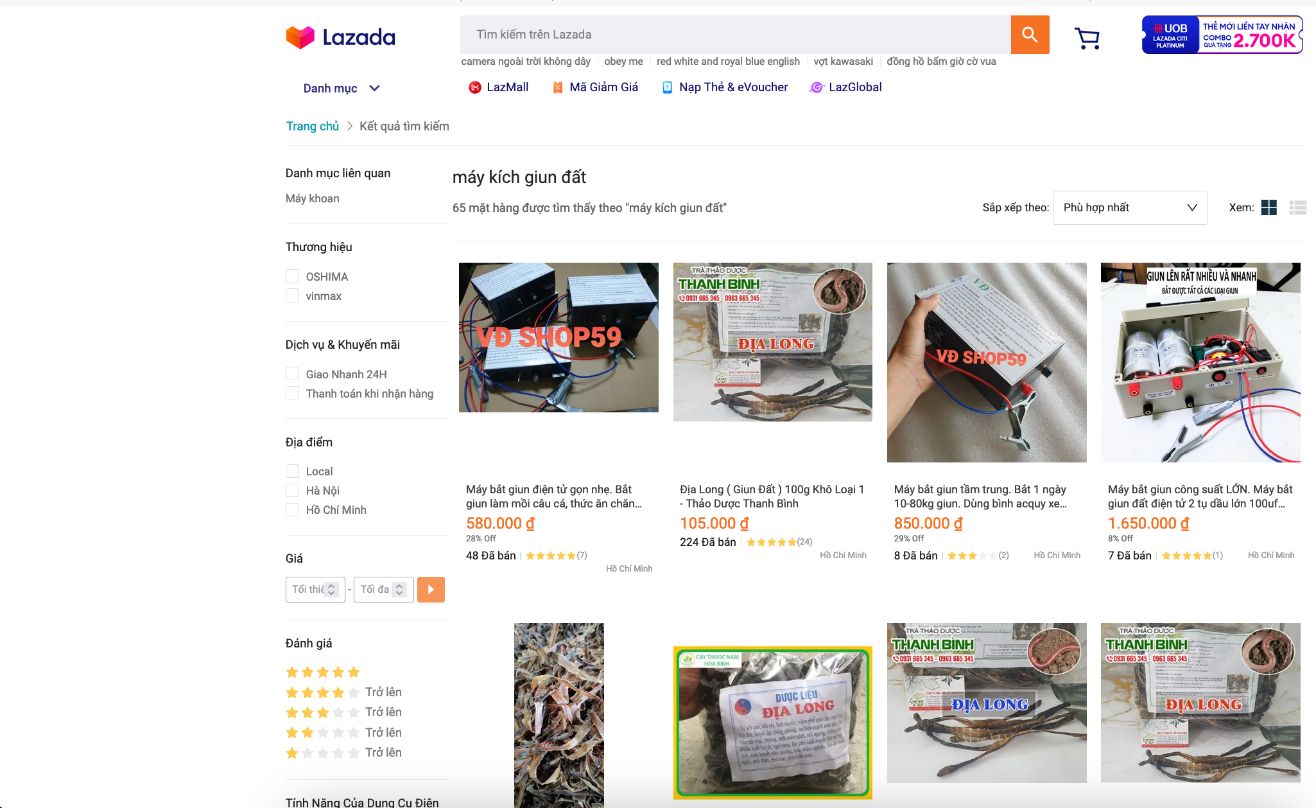Viewport: 1316px width, 808px height.
Task: Check the OSHIMA brand filter
Action: [x=292, y=276]
